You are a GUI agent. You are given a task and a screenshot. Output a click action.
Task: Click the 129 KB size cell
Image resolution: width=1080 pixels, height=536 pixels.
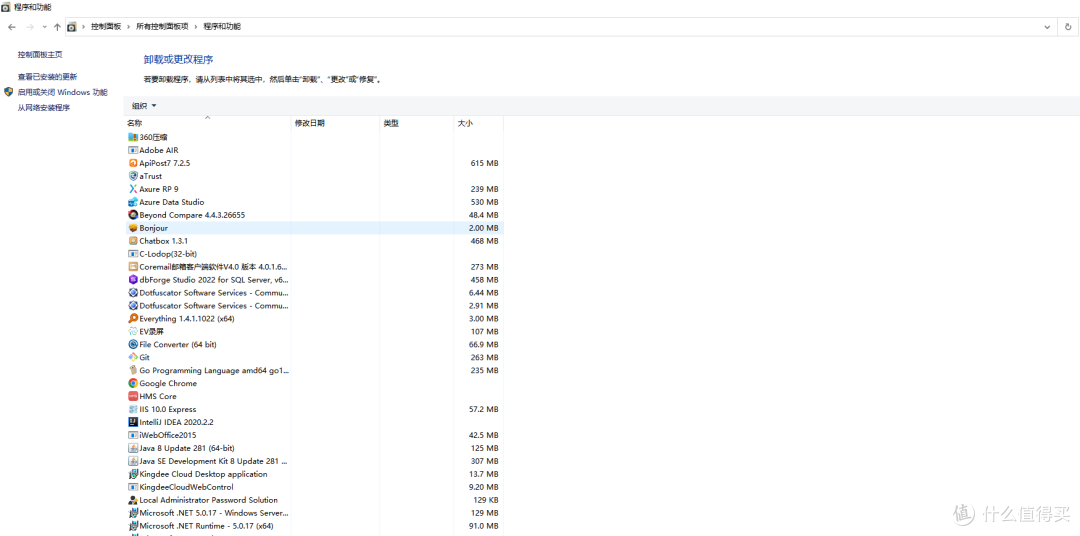point(486,500)
